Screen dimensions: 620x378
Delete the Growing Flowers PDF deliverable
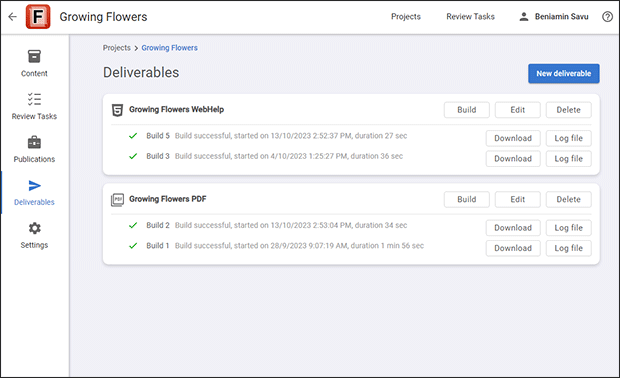[569, 199]
